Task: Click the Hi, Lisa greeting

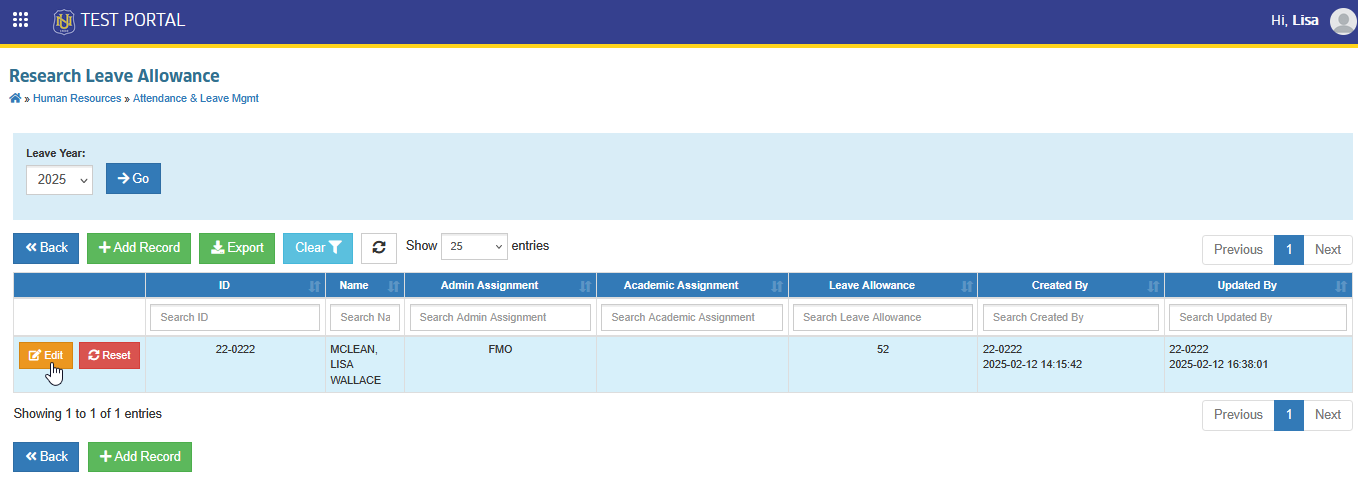Action: [x=1294, y=20]
